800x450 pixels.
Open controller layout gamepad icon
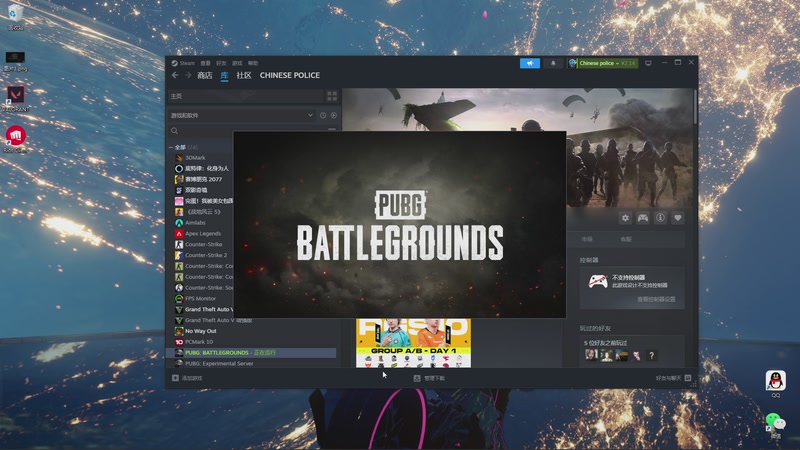(642, 218)
